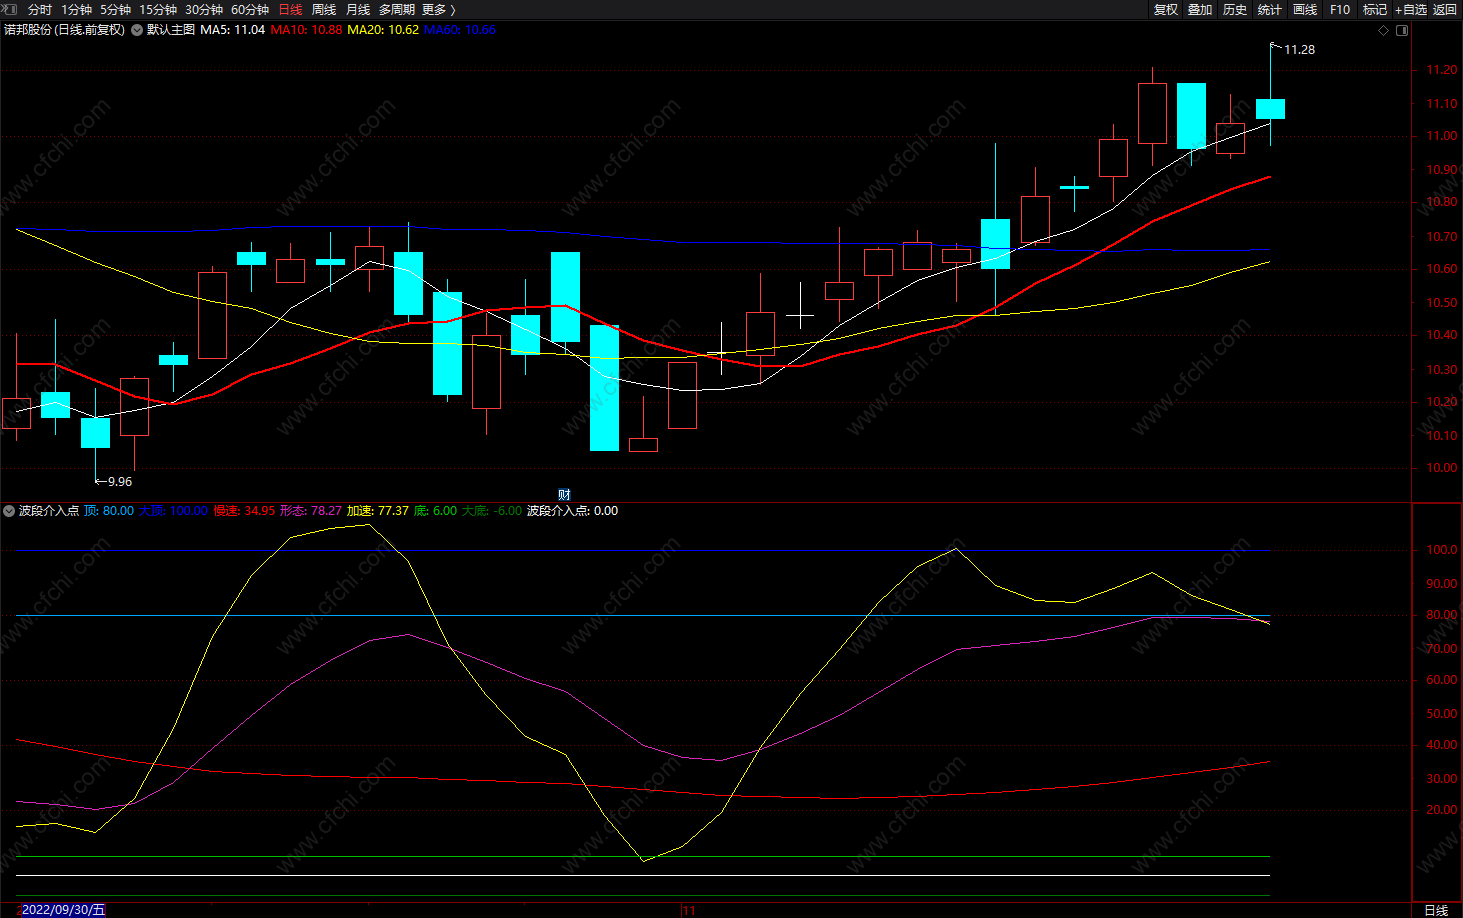Screen dimensions: 1463x918
Task: Click 返回 to go back
Action: 1445,9
